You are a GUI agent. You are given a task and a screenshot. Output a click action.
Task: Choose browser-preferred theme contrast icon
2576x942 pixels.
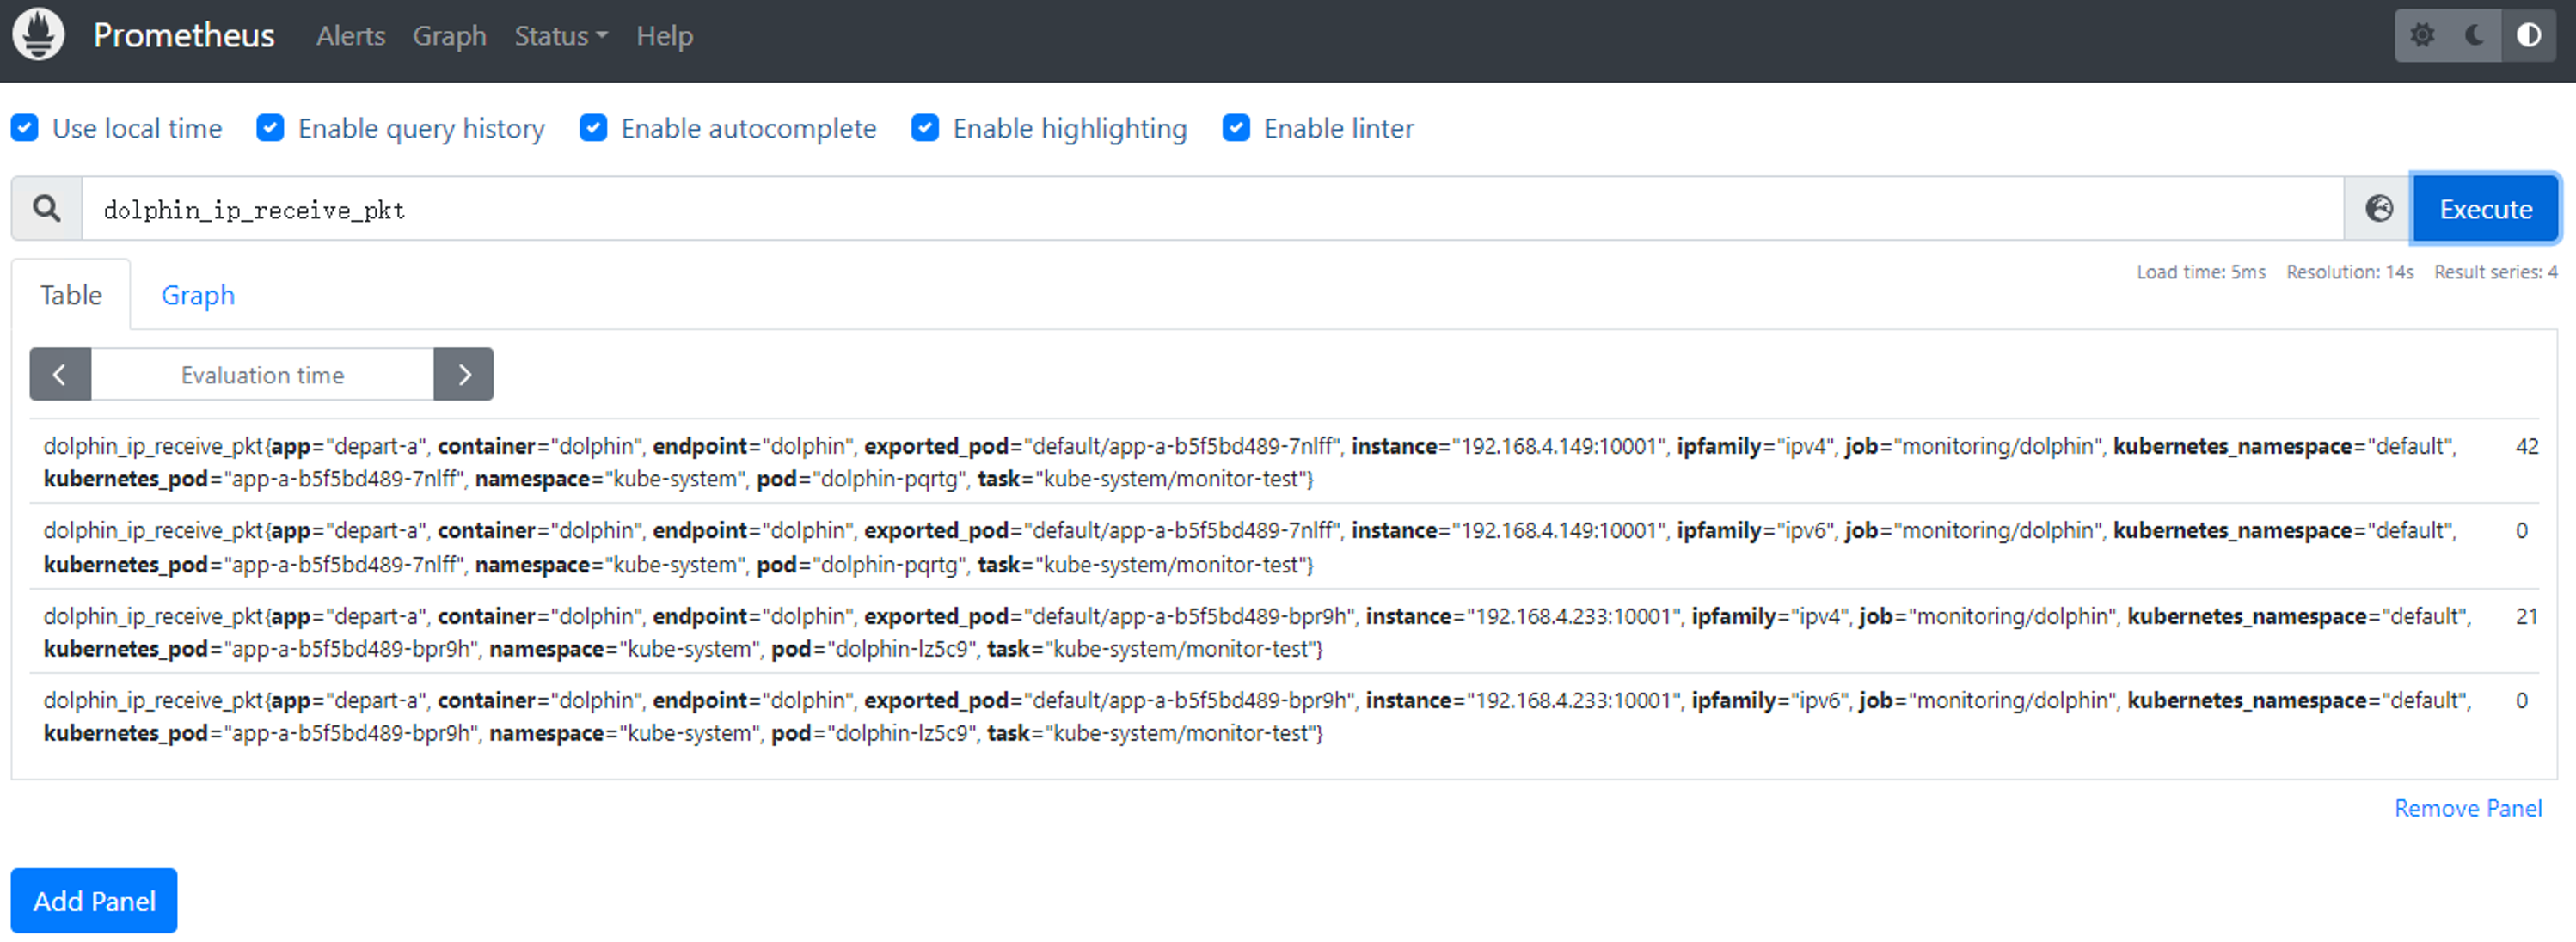(2528, 36)
